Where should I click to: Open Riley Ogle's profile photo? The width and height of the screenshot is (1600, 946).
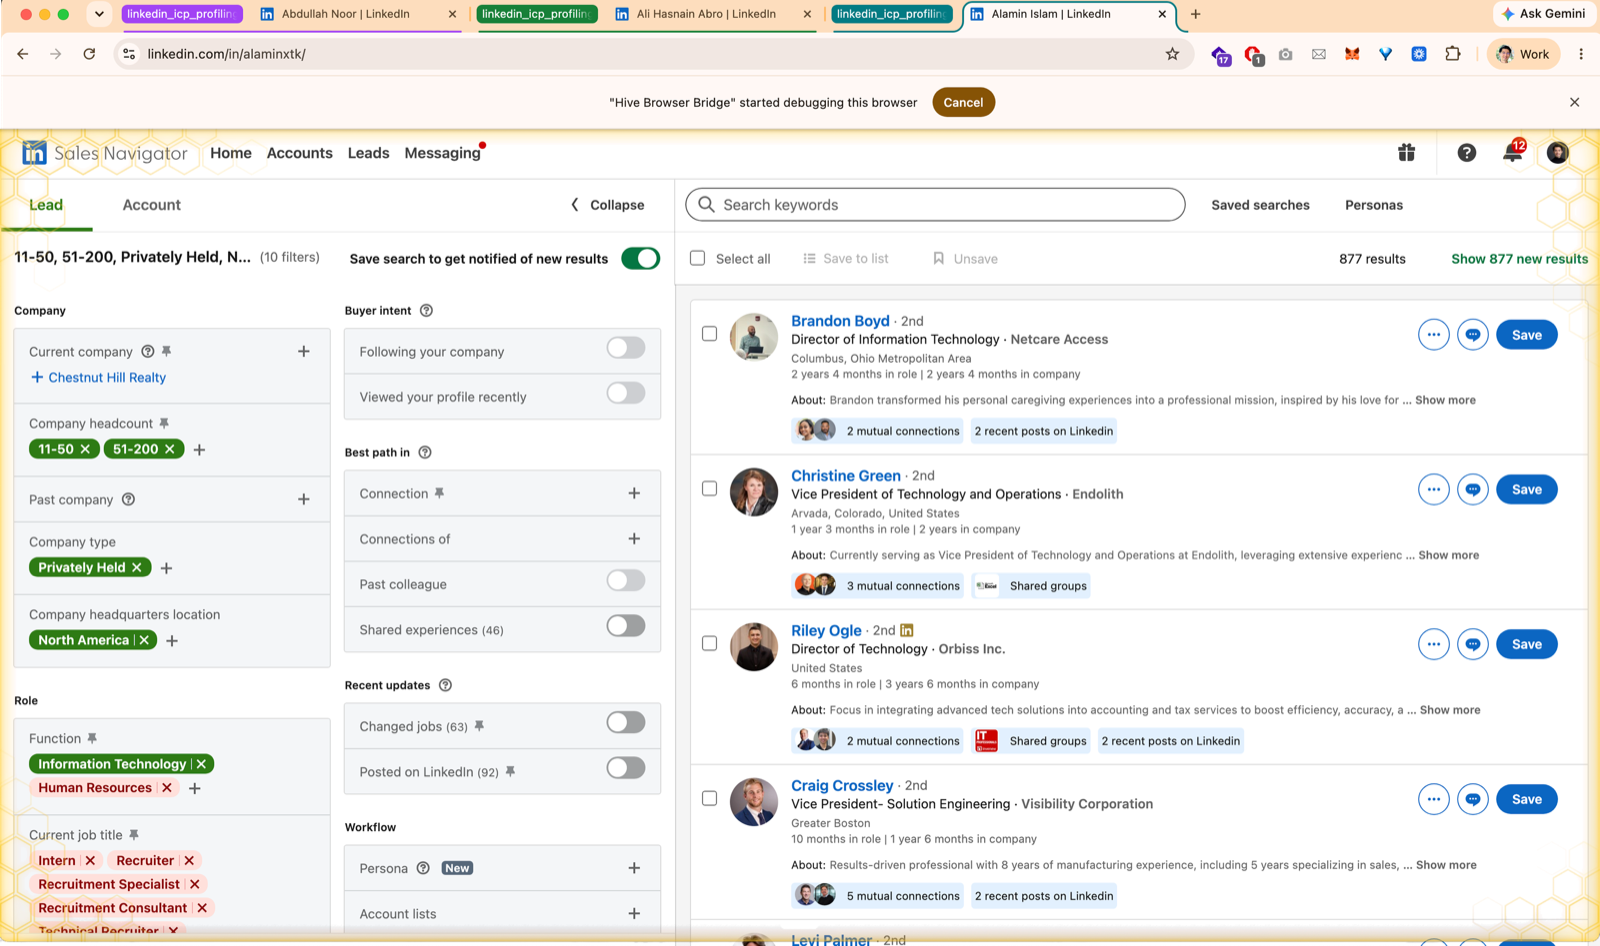click(754, 646)
